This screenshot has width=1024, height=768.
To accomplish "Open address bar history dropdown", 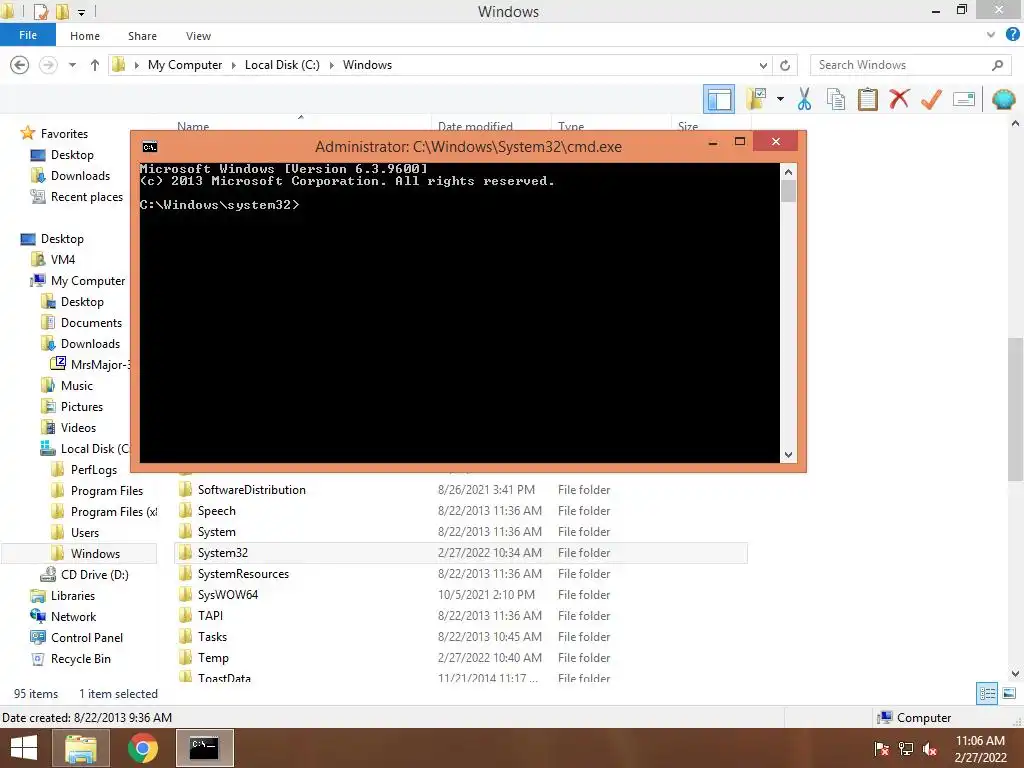I will (x=763, y=65).
